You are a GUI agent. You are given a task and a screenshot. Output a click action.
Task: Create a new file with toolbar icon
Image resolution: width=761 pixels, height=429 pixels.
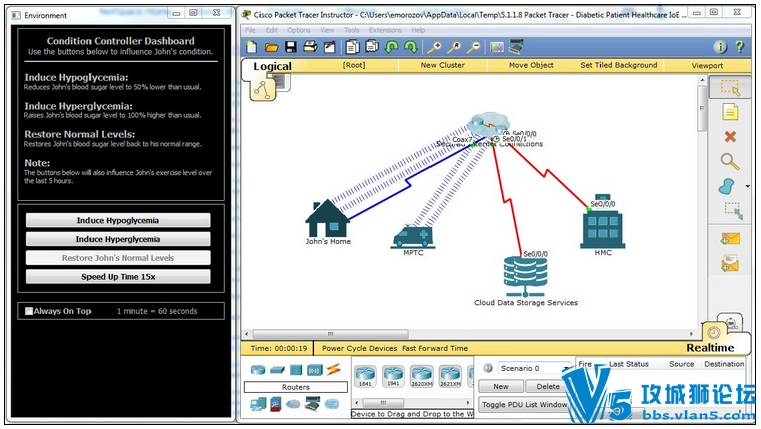pyautogui.click(x=251, y=47)
